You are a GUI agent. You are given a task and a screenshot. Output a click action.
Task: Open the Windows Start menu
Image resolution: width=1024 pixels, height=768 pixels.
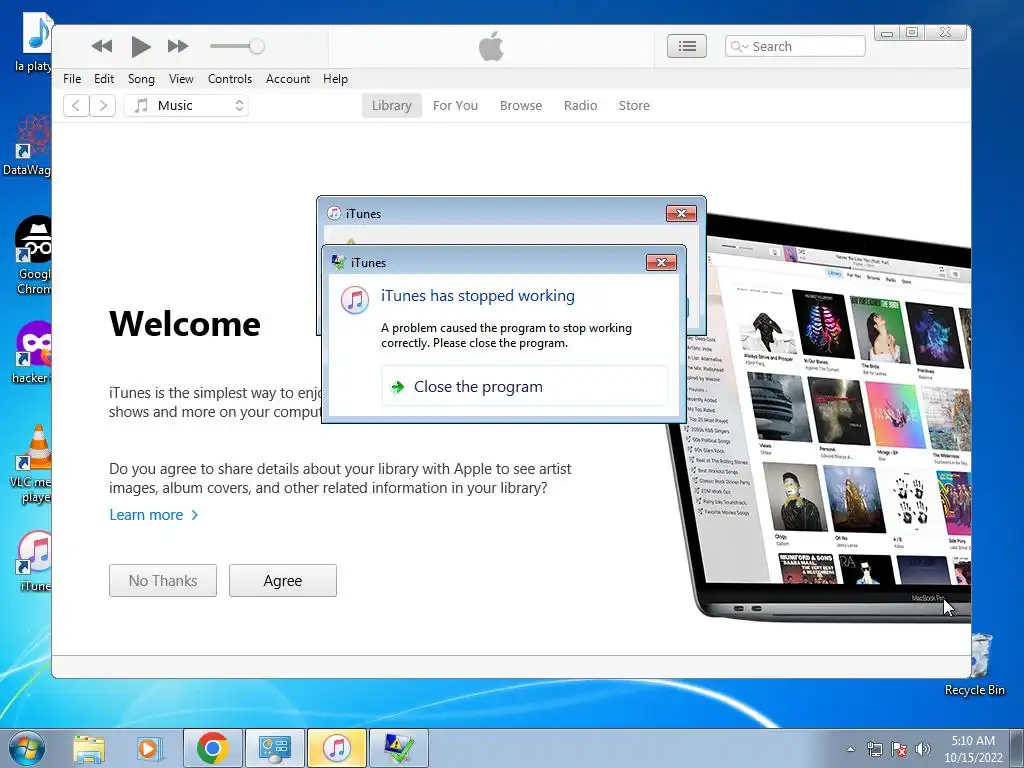pos(27,748)
